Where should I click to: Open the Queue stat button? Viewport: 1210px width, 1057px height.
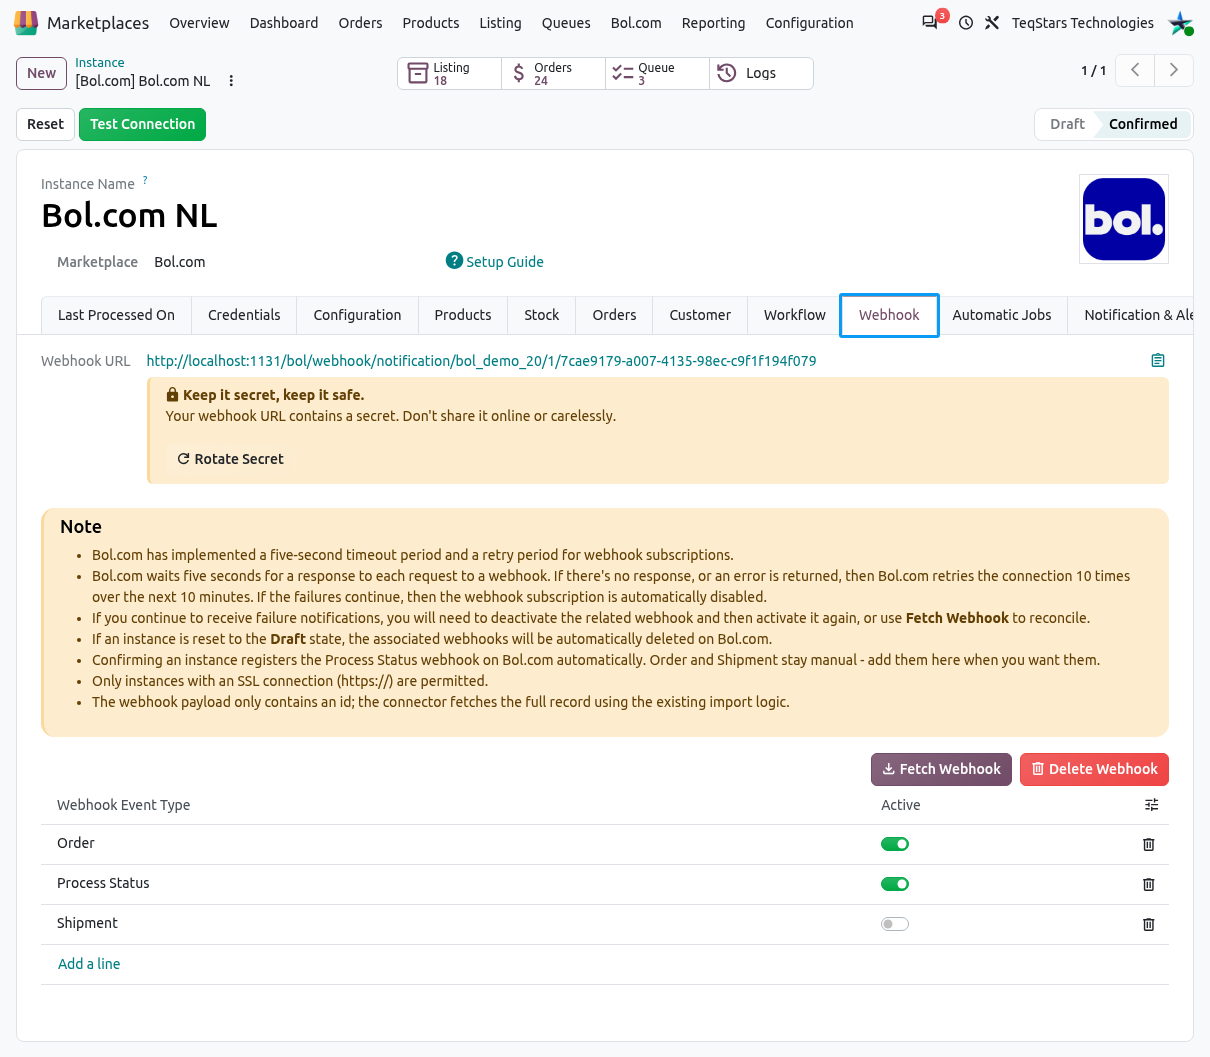[x=658, y=73]
